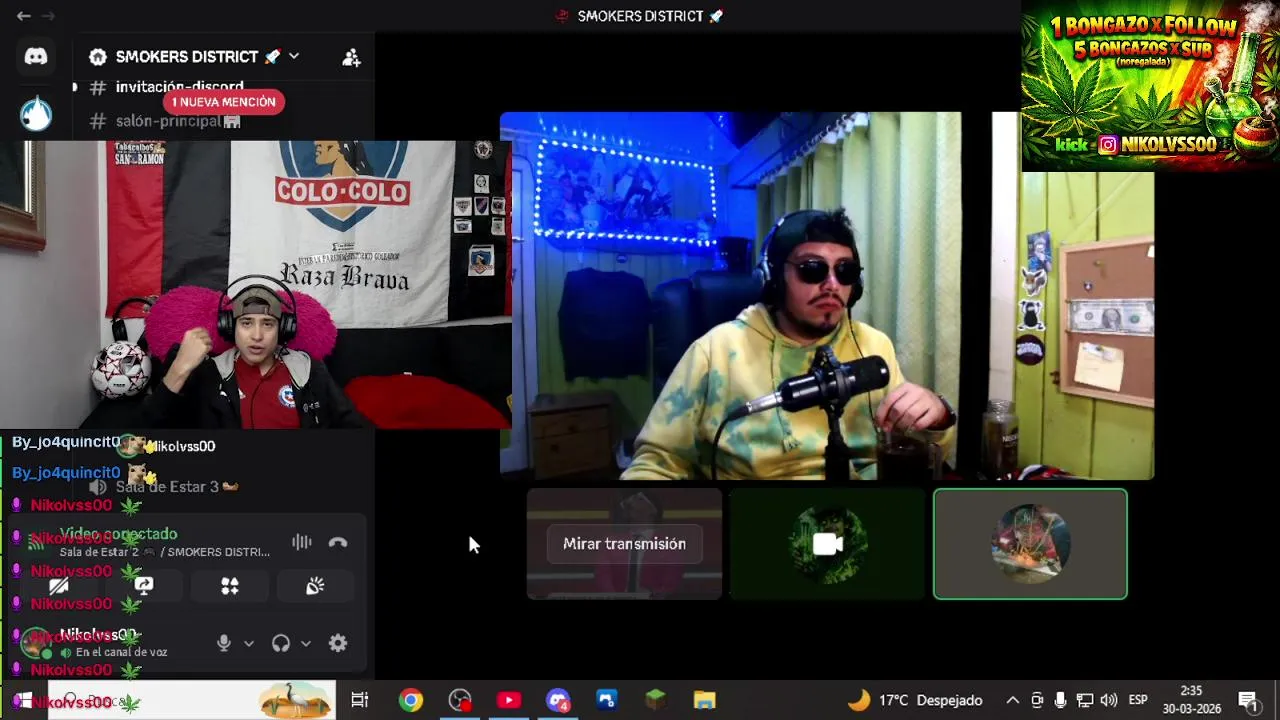Go forward with the right arrow
1280x720 pixels.
(x=47, y=16)
